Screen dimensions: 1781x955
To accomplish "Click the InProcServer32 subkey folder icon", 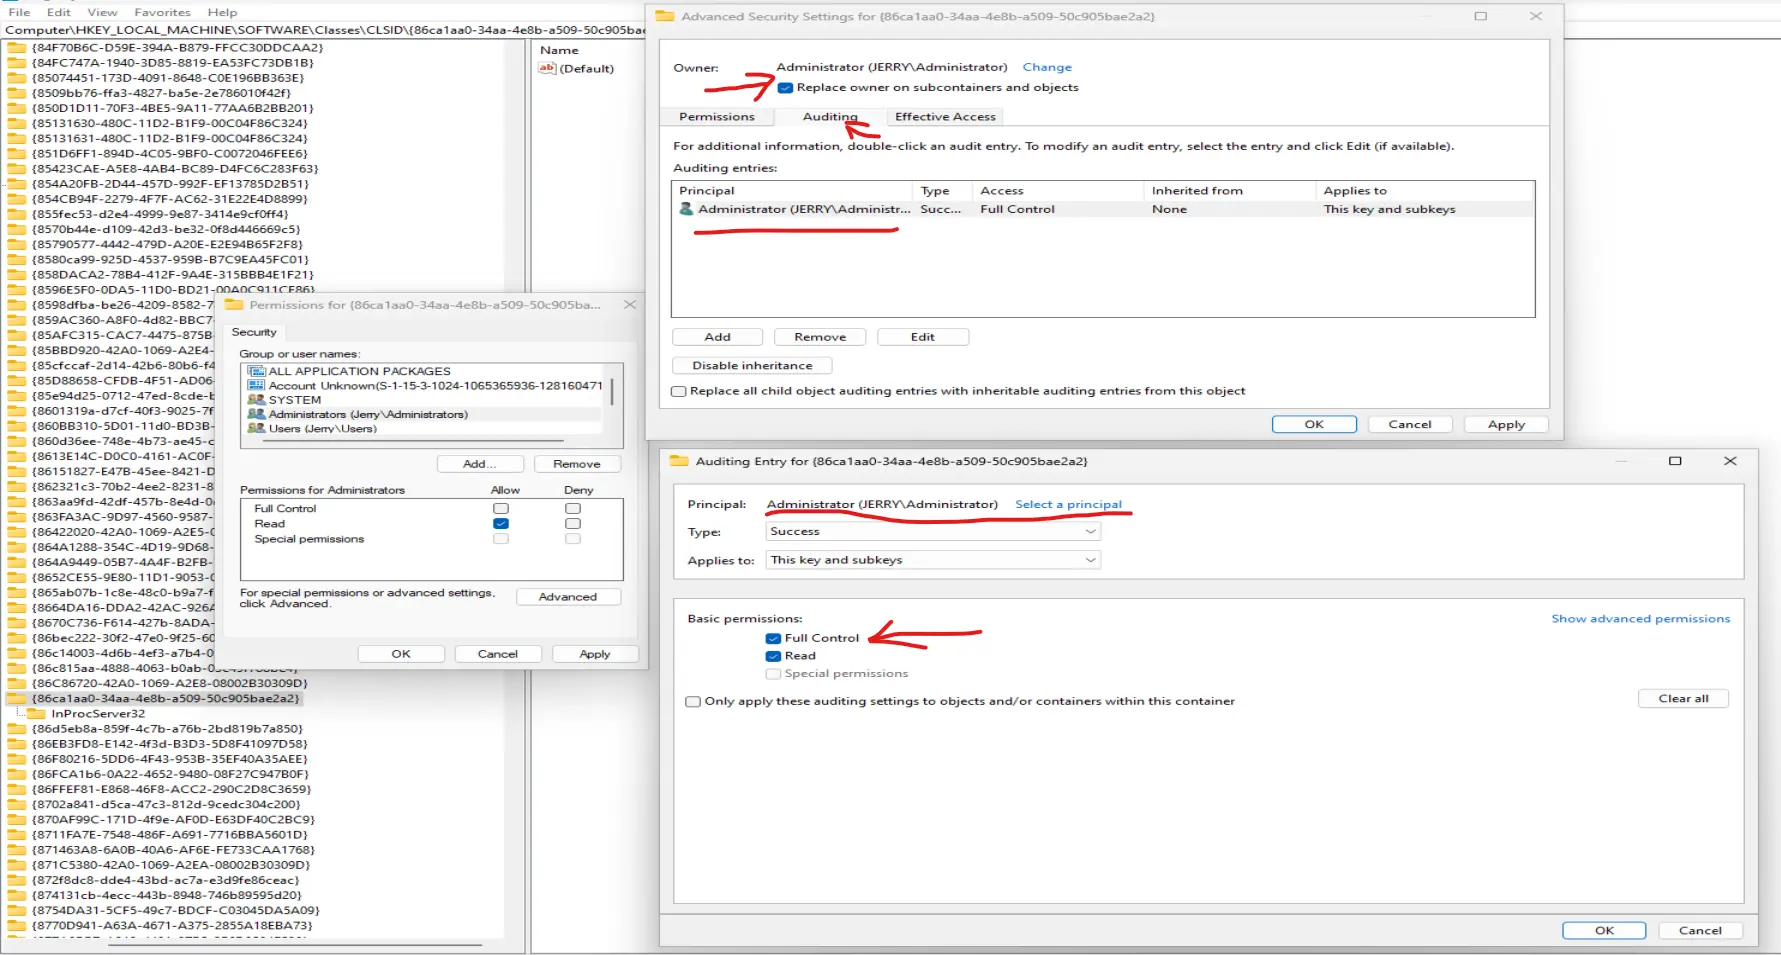I will tap(37, 714).
